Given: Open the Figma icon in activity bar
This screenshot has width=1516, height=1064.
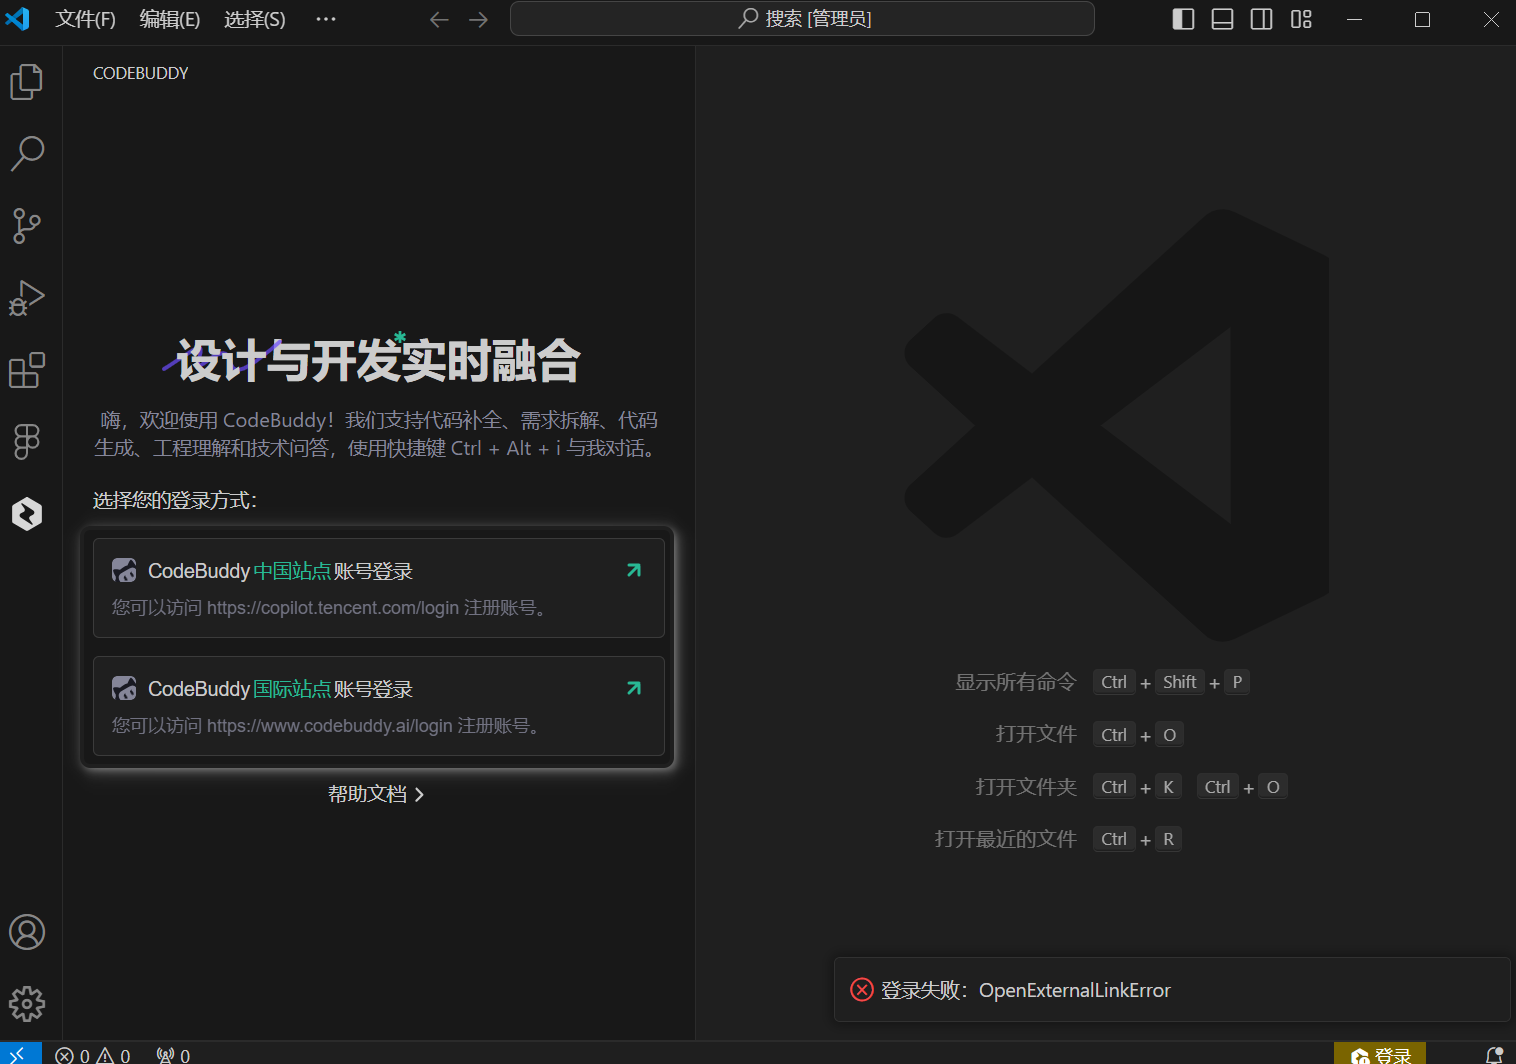Looking at the screenshot, I should [x=27, y=442].
